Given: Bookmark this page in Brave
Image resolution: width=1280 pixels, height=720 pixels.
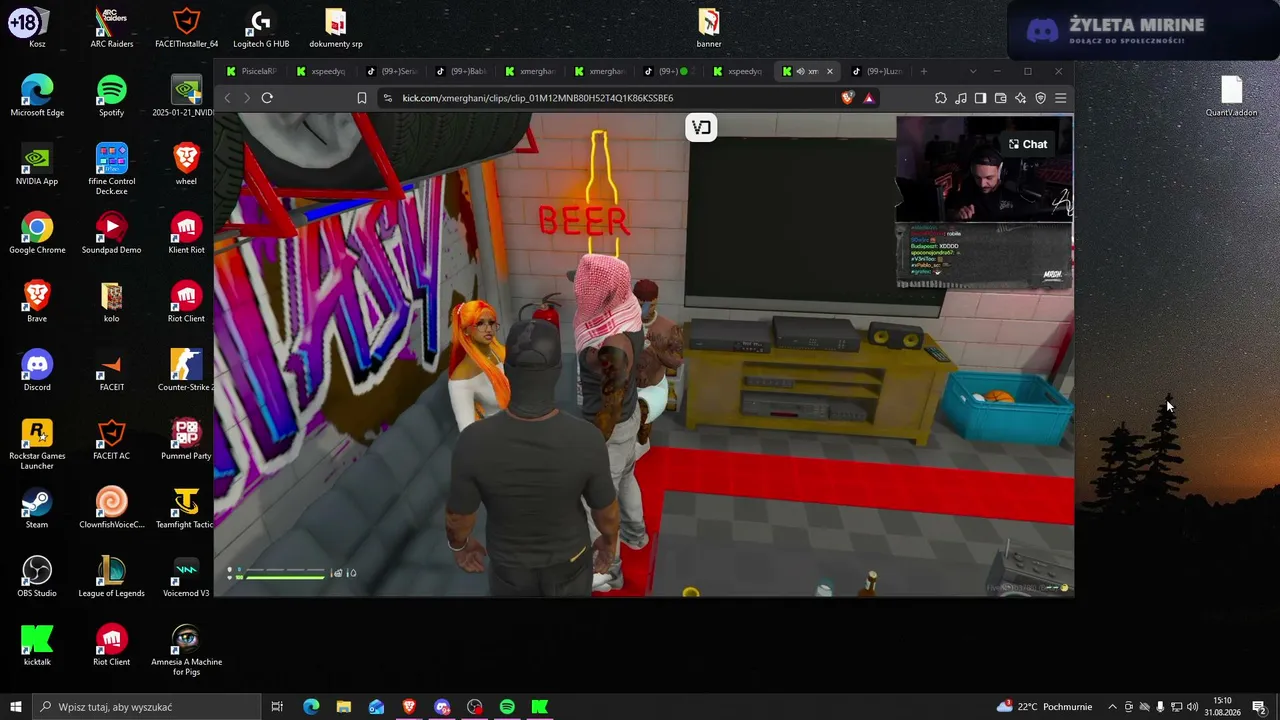Looking at the screenshot, I should coord(362,98).
